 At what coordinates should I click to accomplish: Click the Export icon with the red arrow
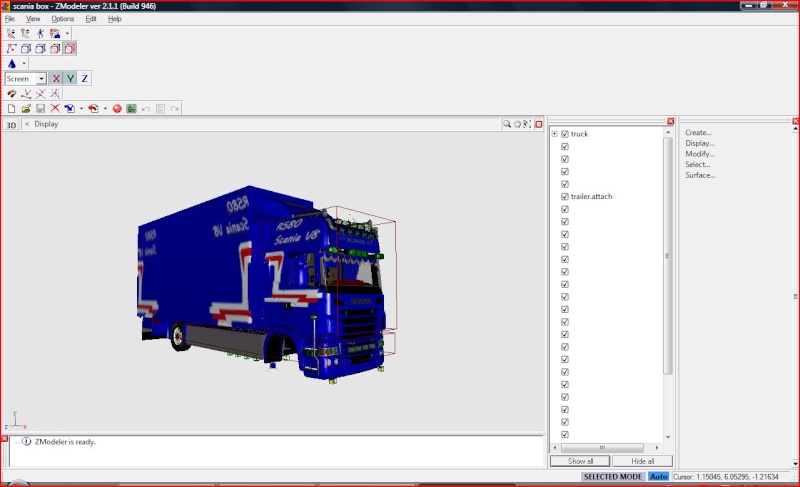[x=93, y=109]
